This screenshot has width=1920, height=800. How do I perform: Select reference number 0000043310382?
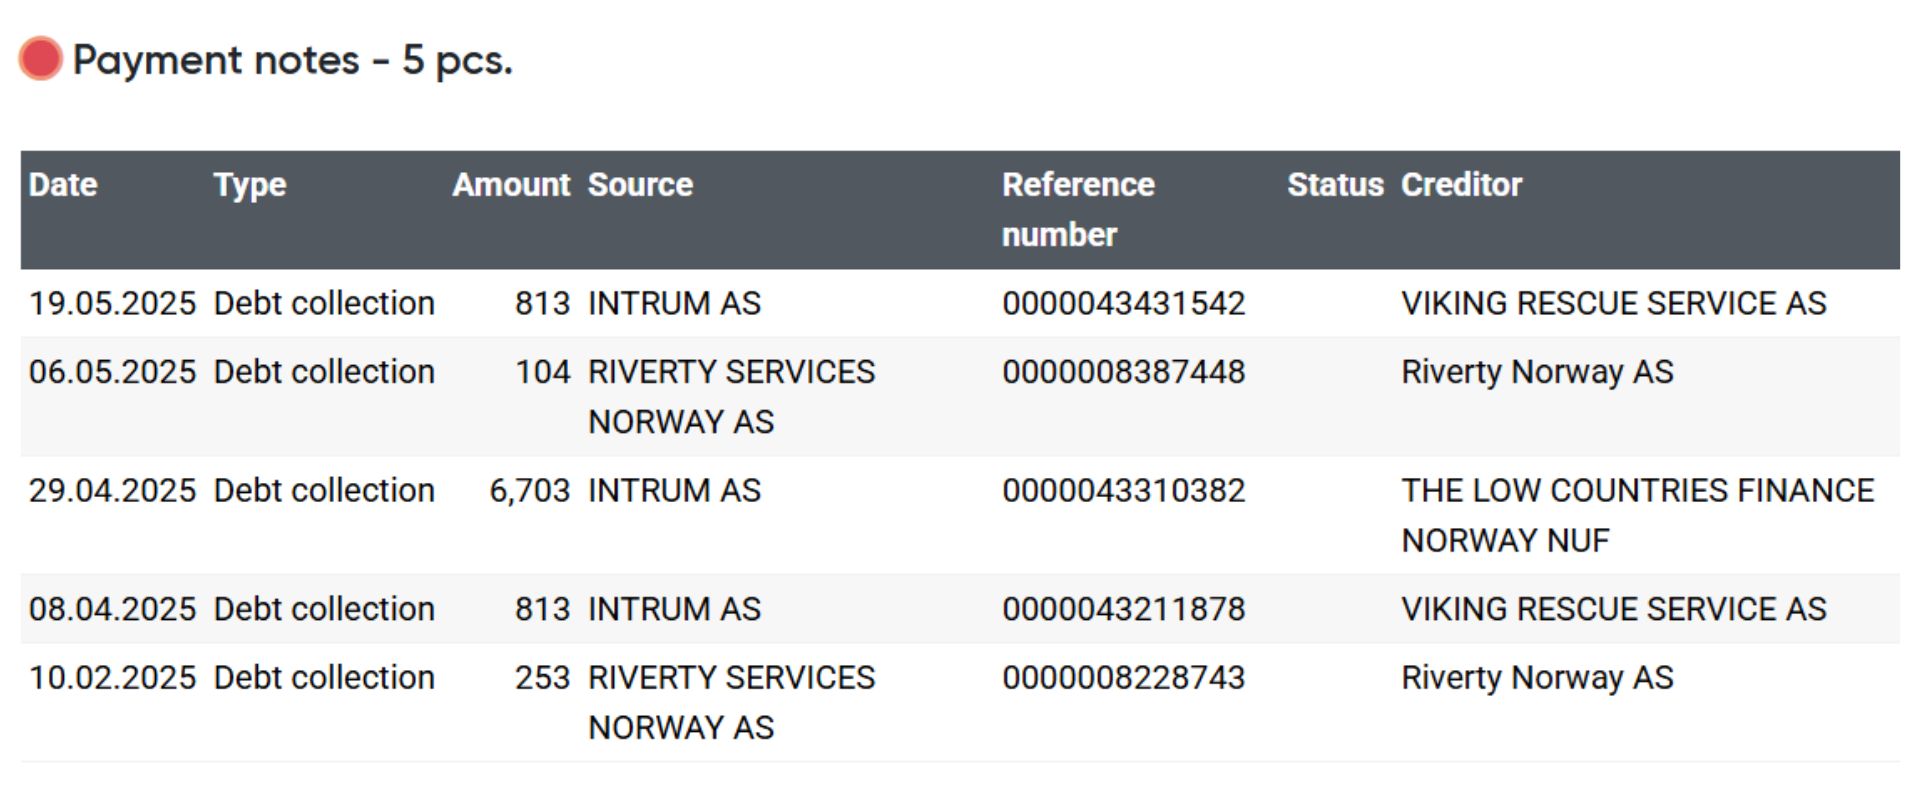[1124, 491]
